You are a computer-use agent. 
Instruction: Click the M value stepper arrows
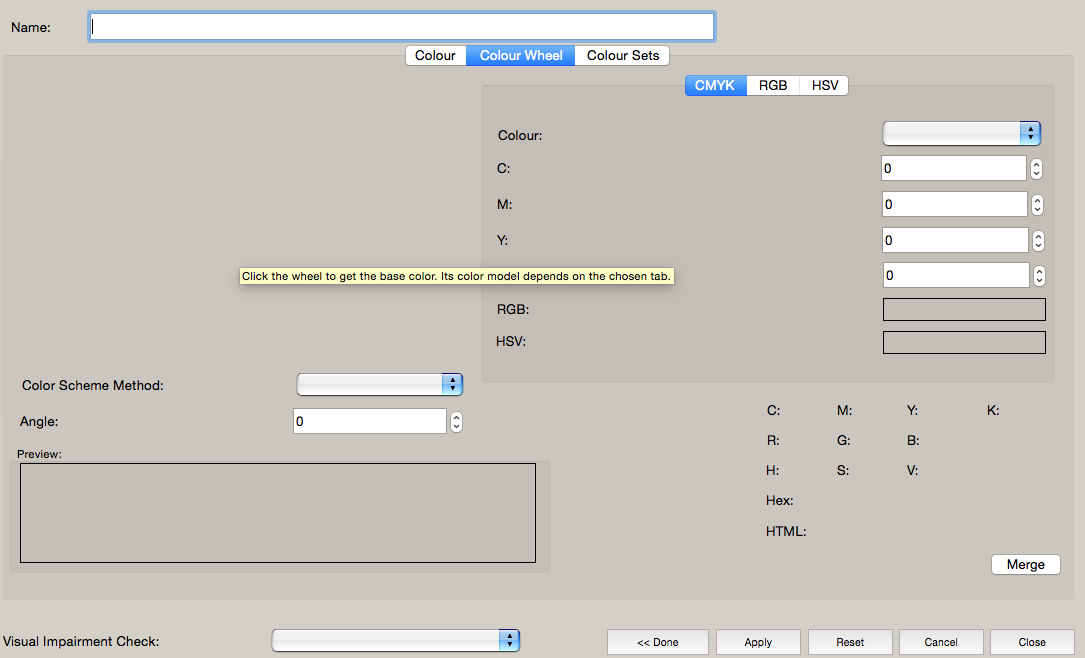pos(1037,205)
